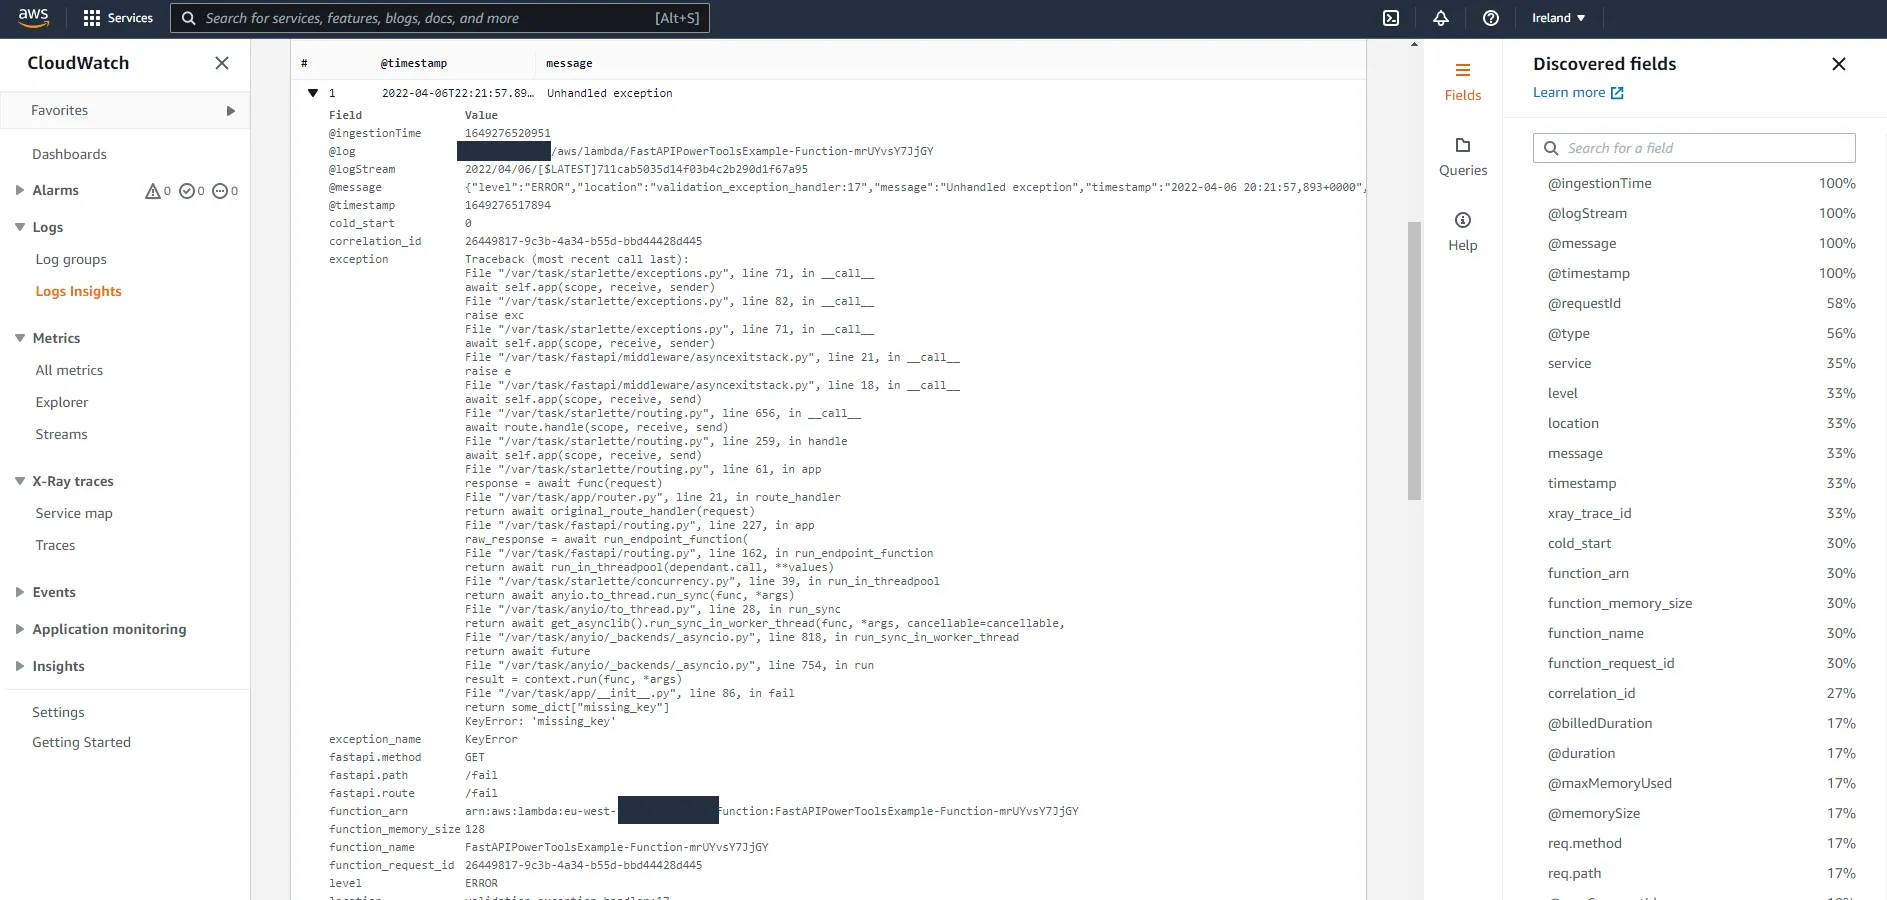Click the Search for a field input

(x=1693, y=147)
